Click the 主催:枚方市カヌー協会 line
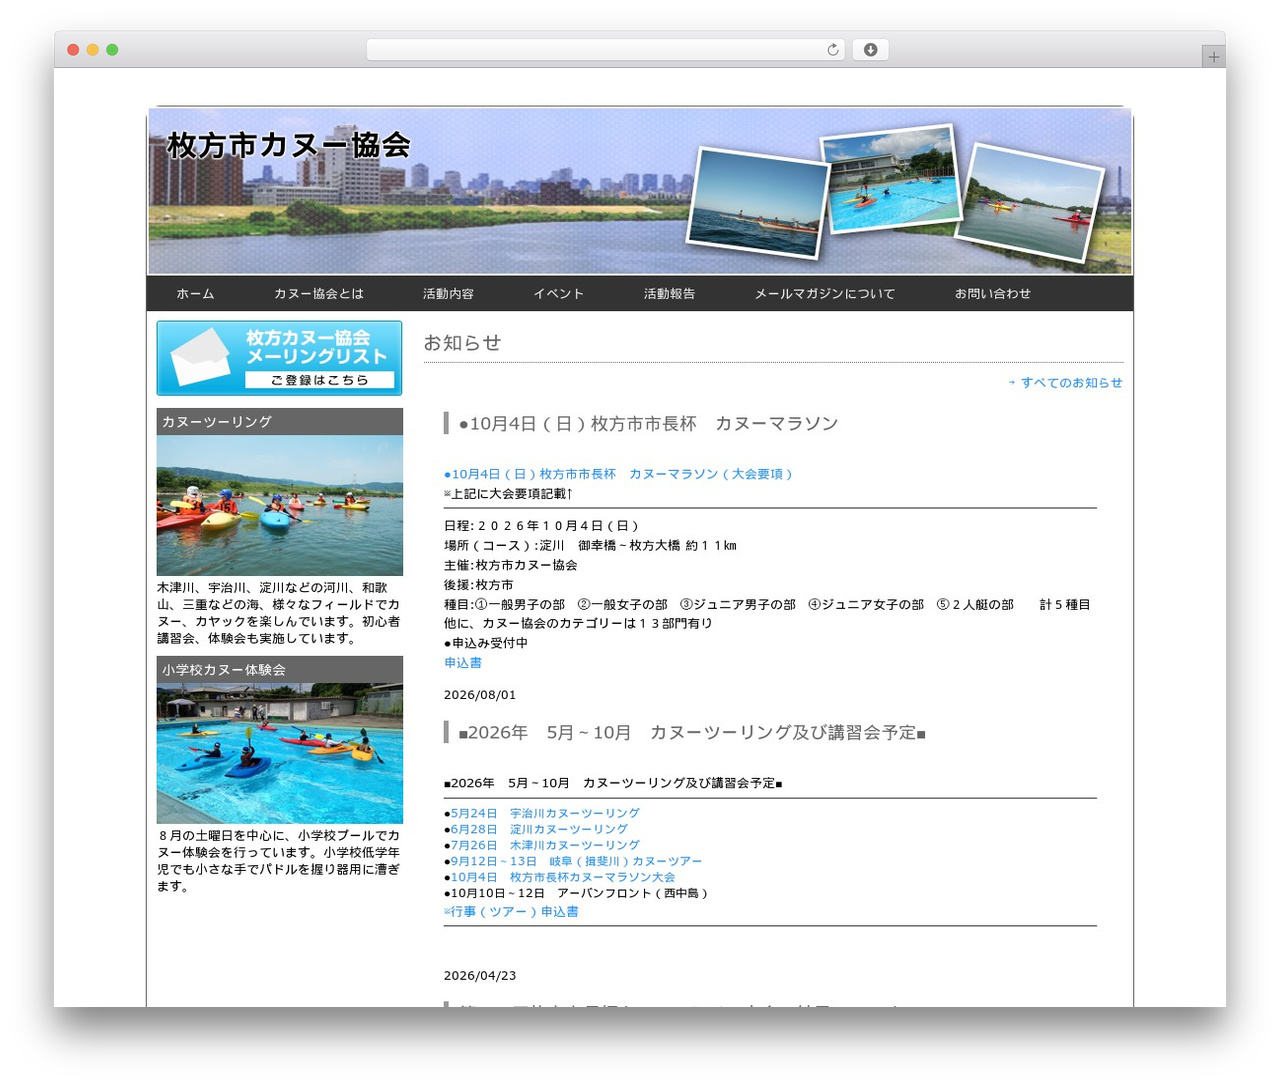The height and width of the screenshot is (1084, 1280). point(511,566)
